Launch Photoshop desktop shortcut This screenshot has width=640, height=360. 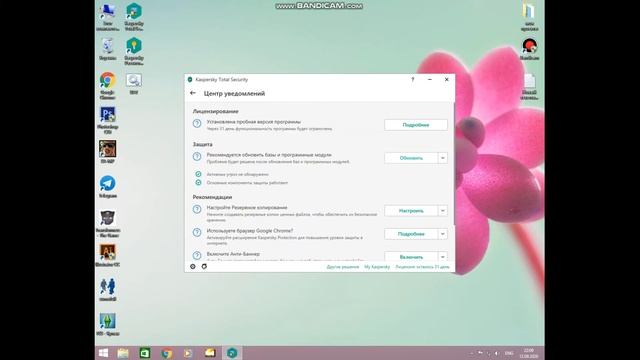[107, 120]
